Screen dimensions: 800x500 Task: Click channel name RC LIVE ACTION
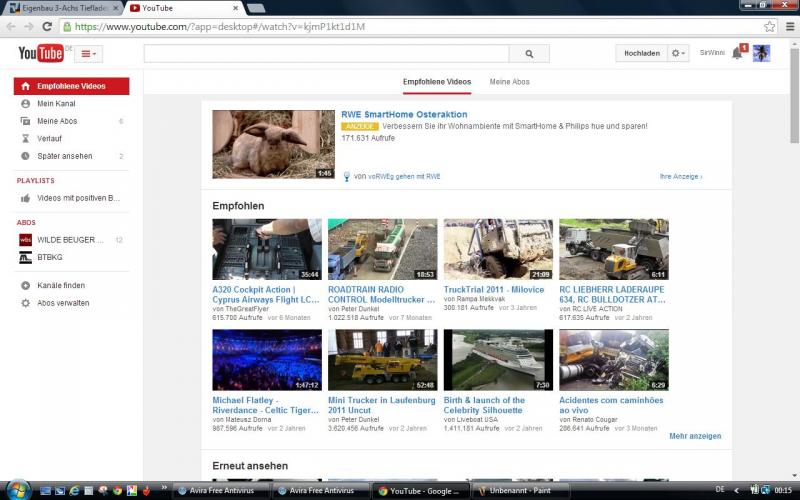[x=597, y=309]
